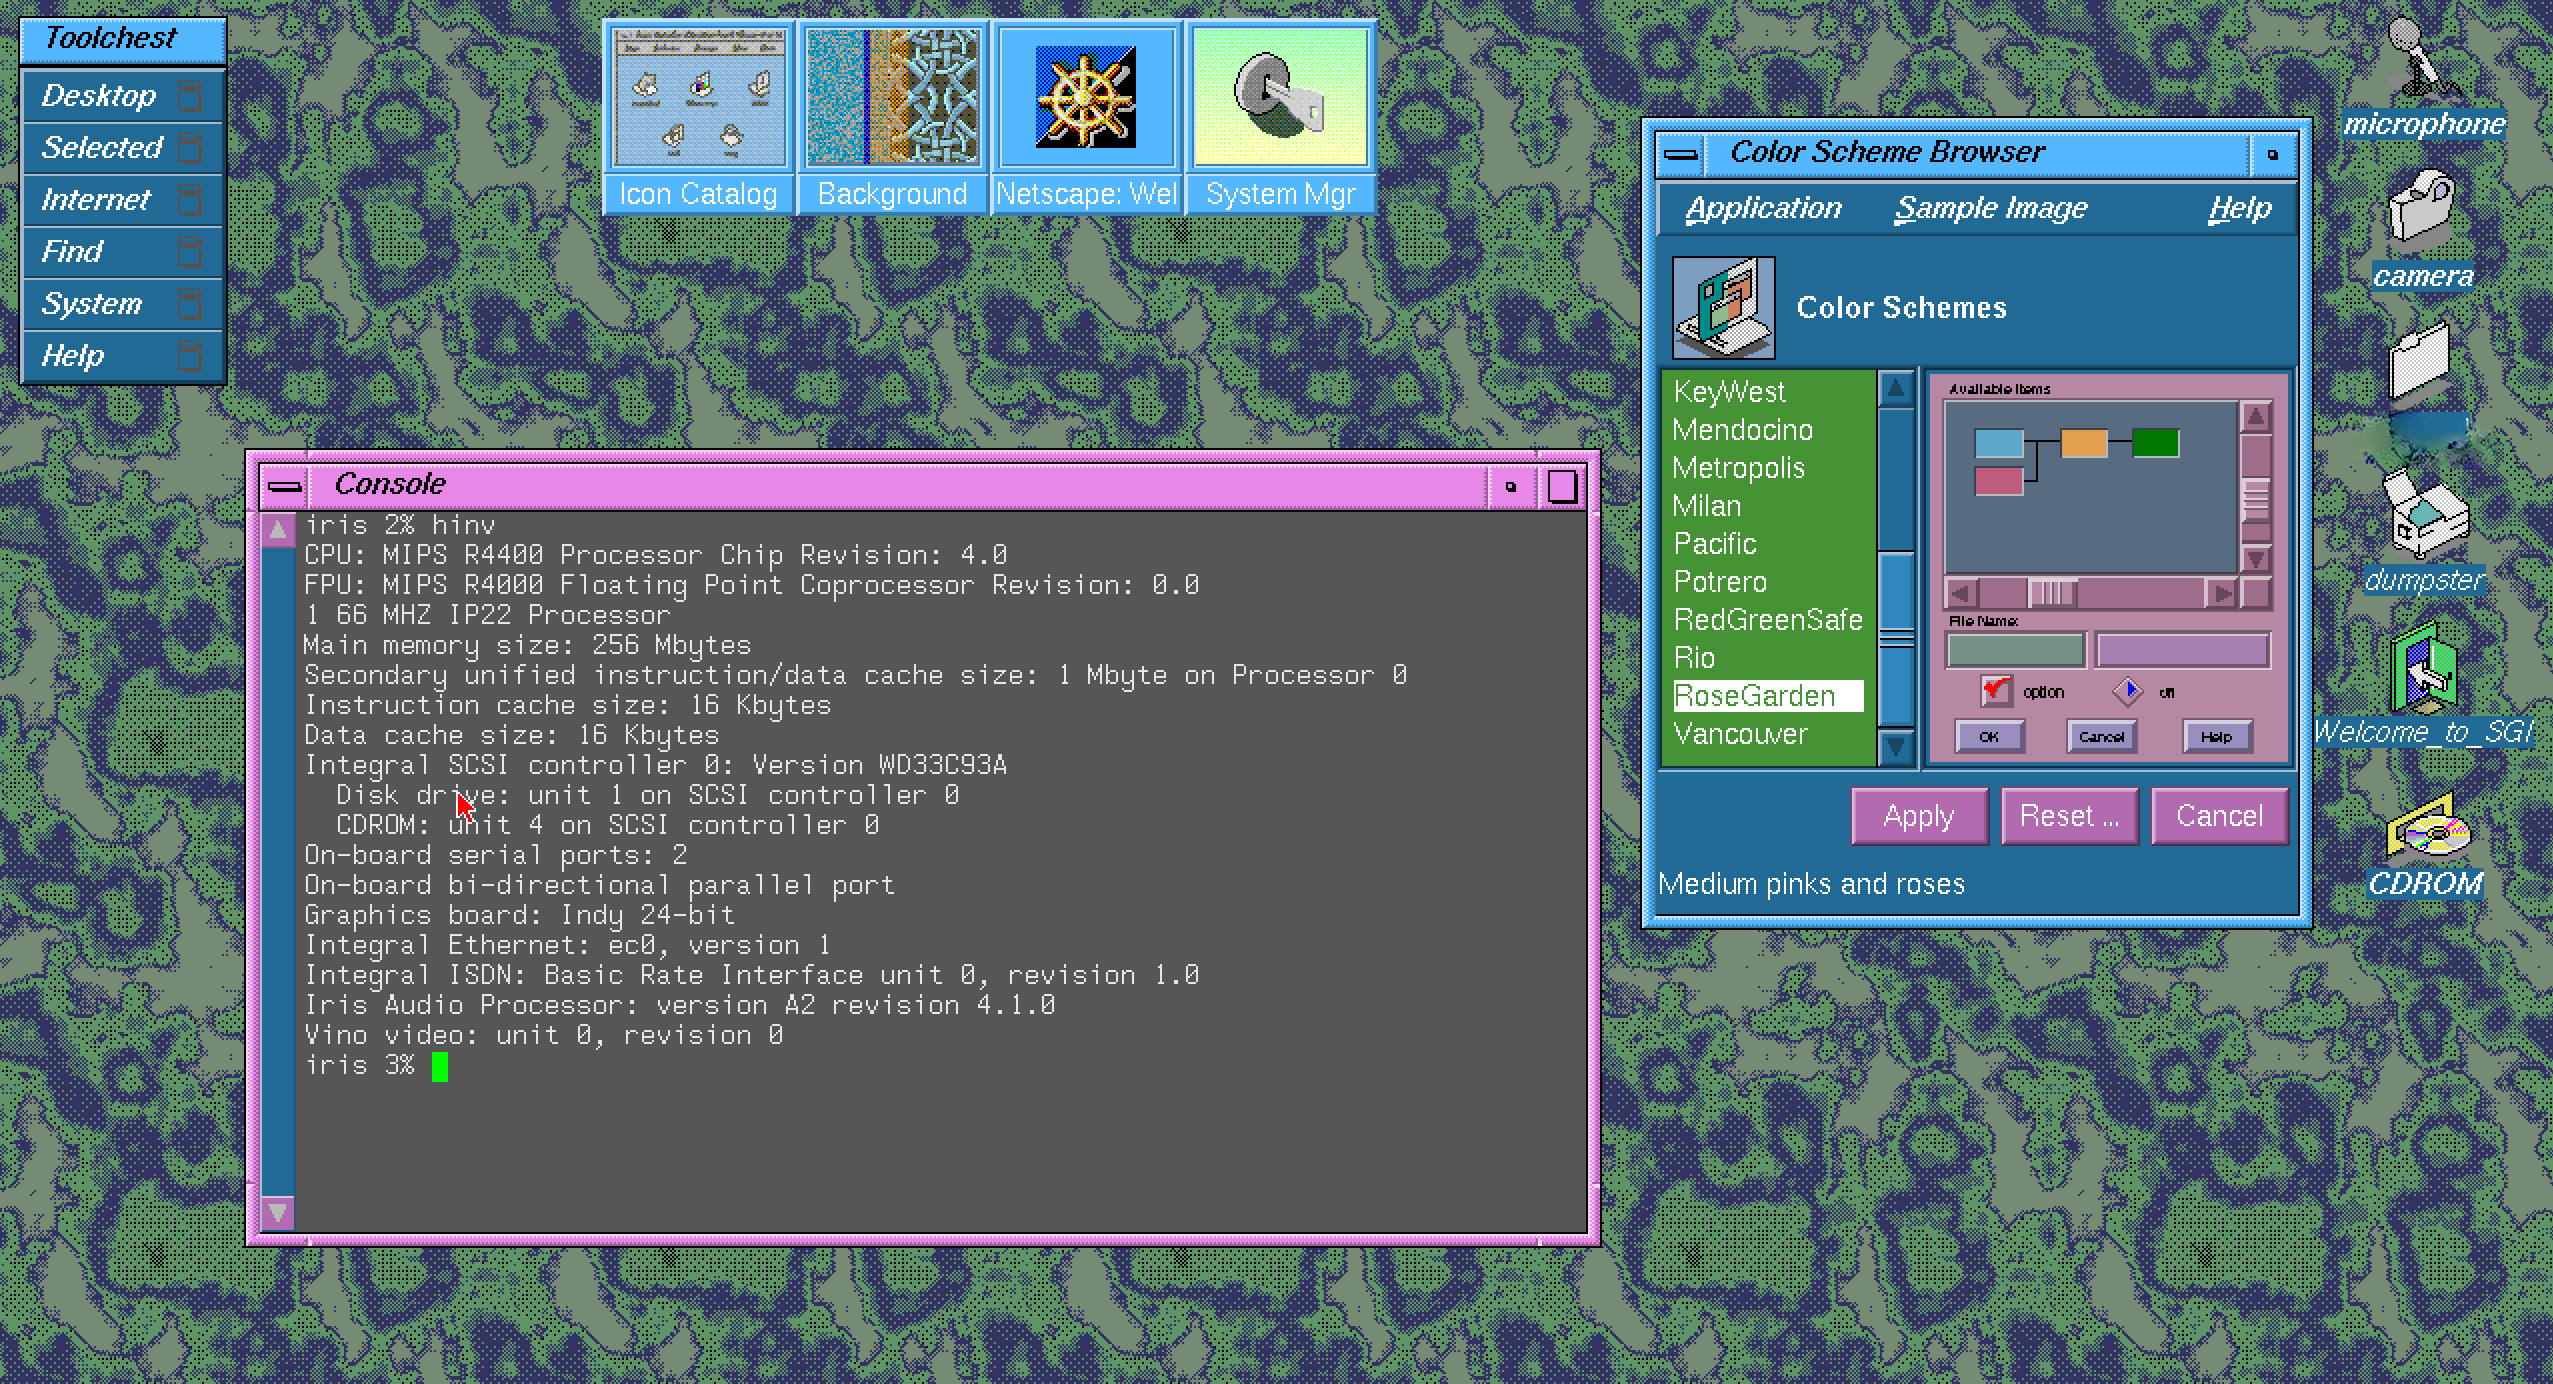This screenshot has height=1384, width=2553.
Task: Click the Apply button
Action: 1918,816
